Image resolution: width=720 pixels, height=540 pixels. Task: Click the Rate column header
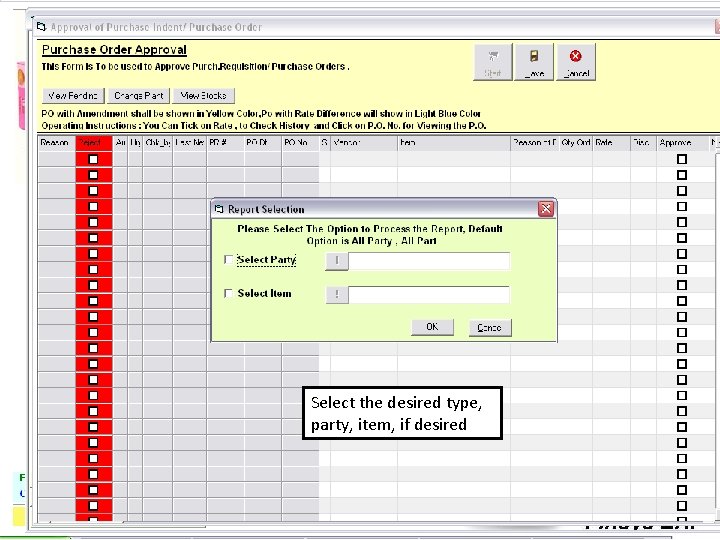(611, 143)
